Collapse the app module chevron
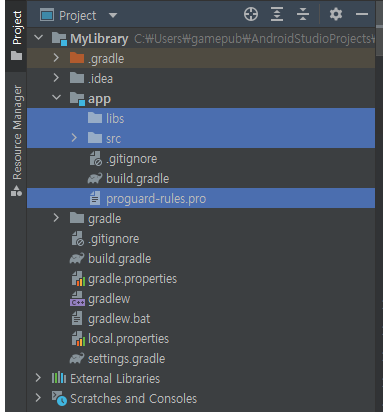 (56, 98)
